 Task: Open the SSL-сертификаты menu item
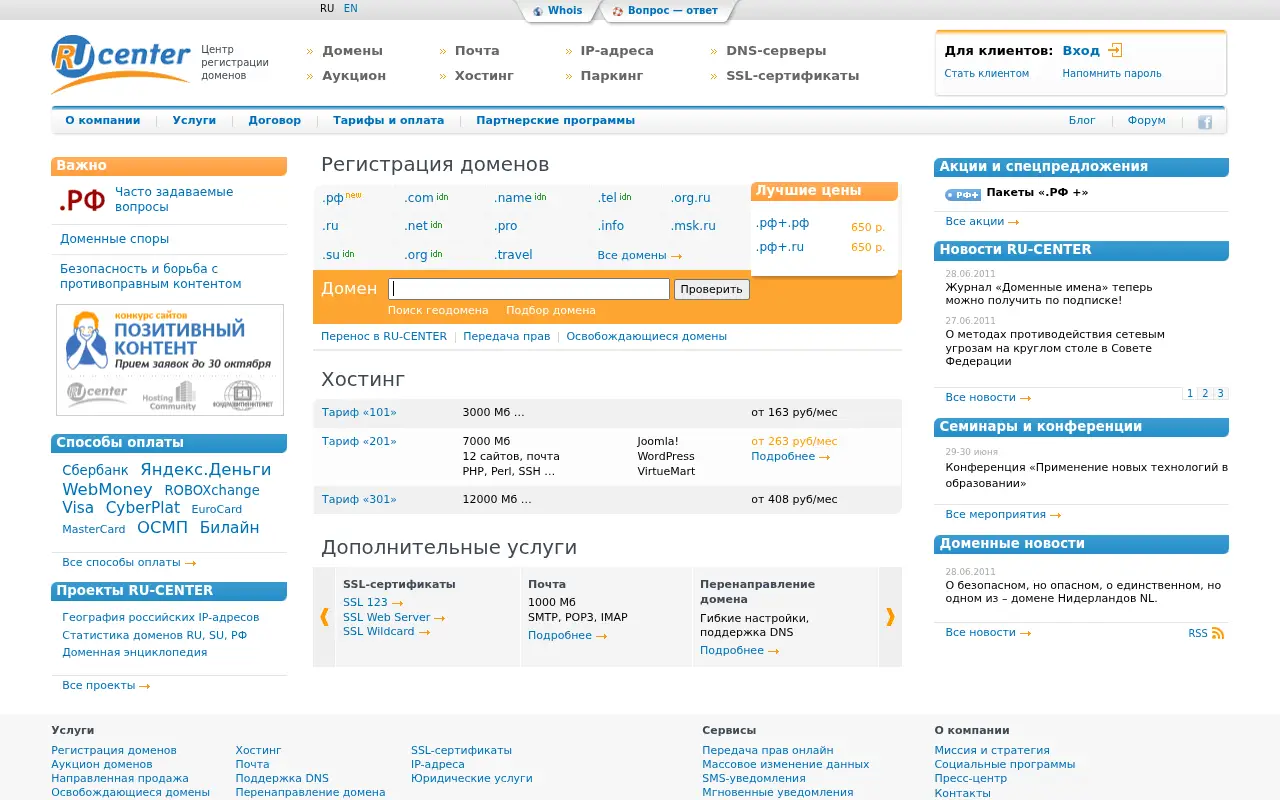coord(792,76)
